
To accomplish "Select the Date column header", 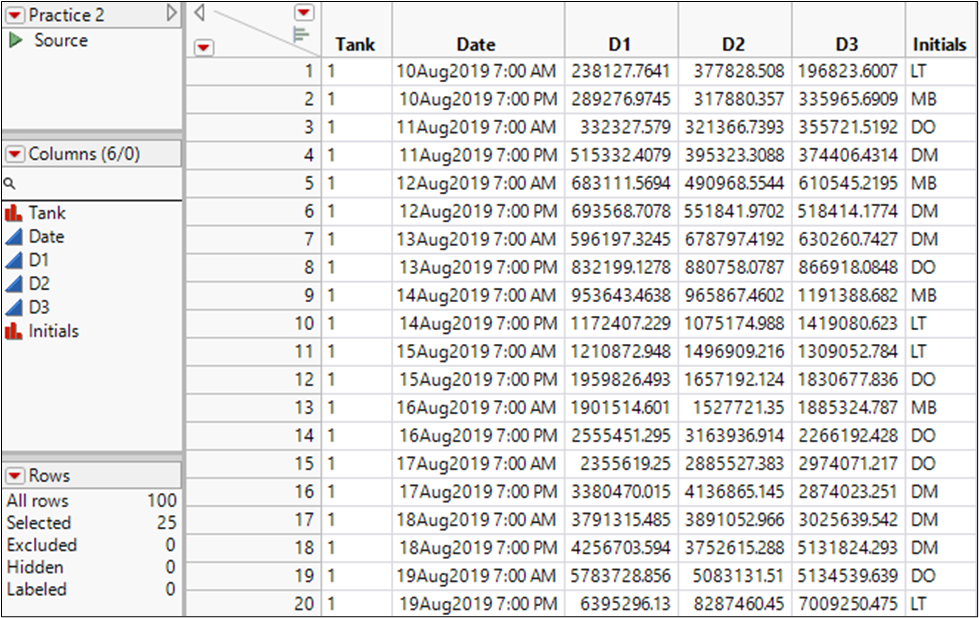I will pos(476,44).
